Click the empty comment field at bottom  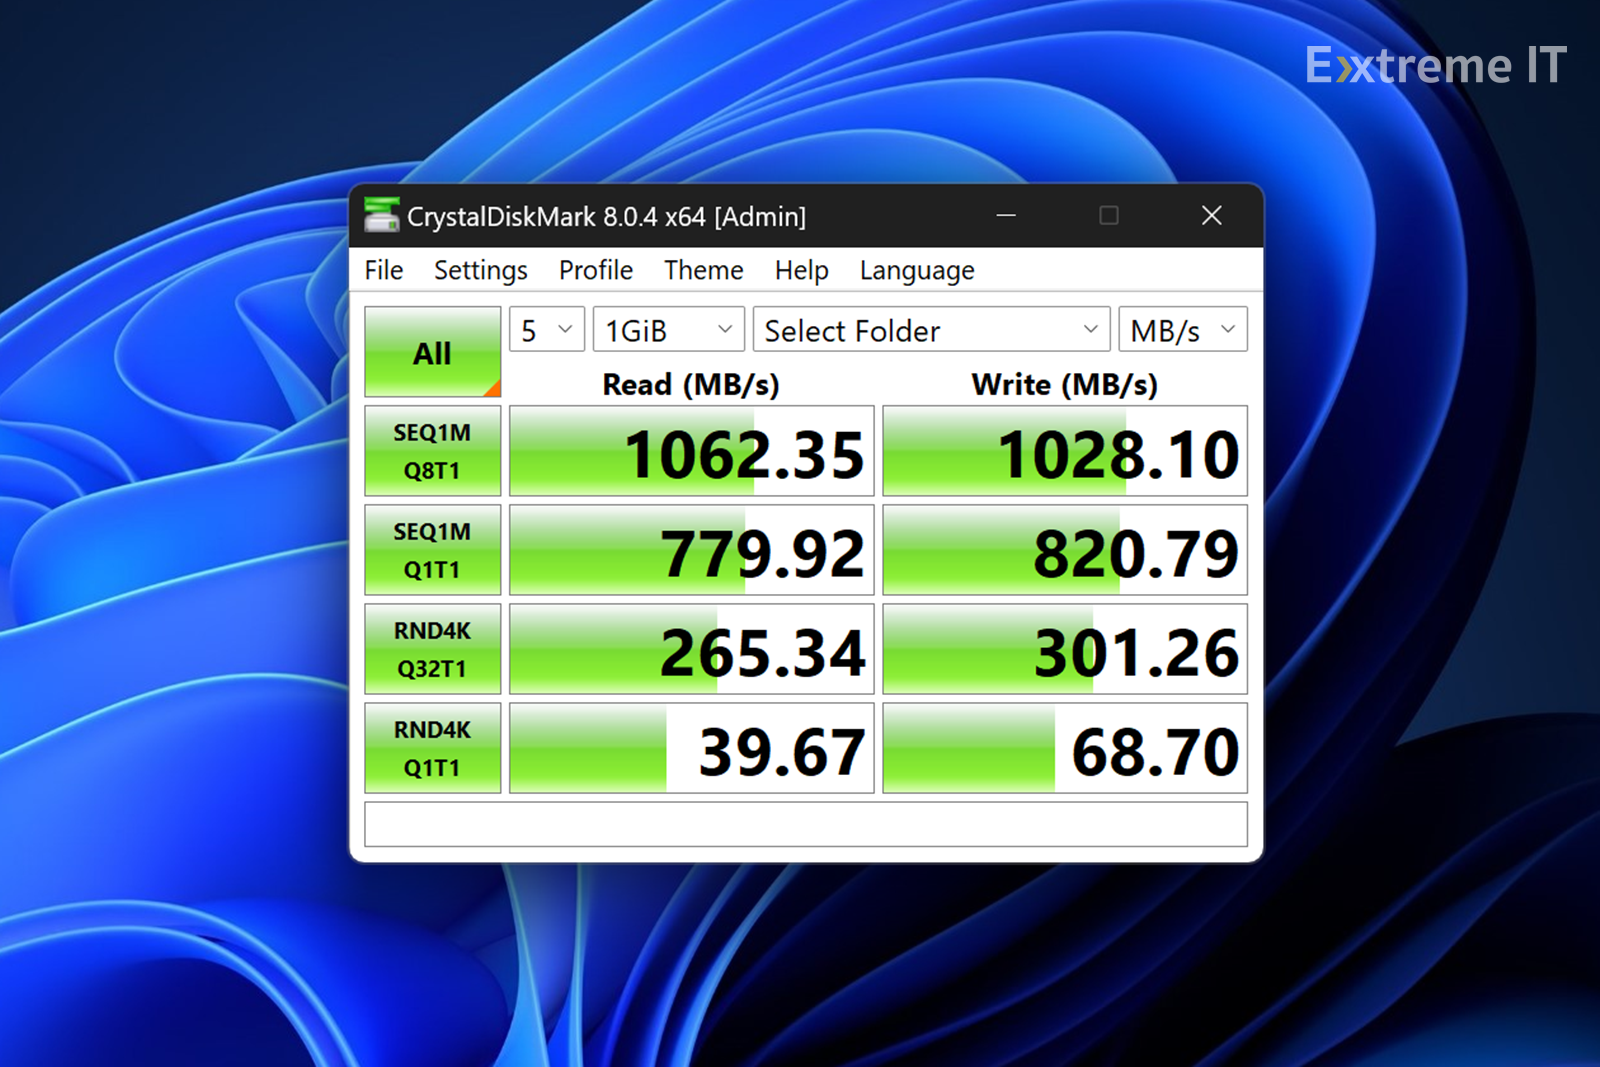806,824
